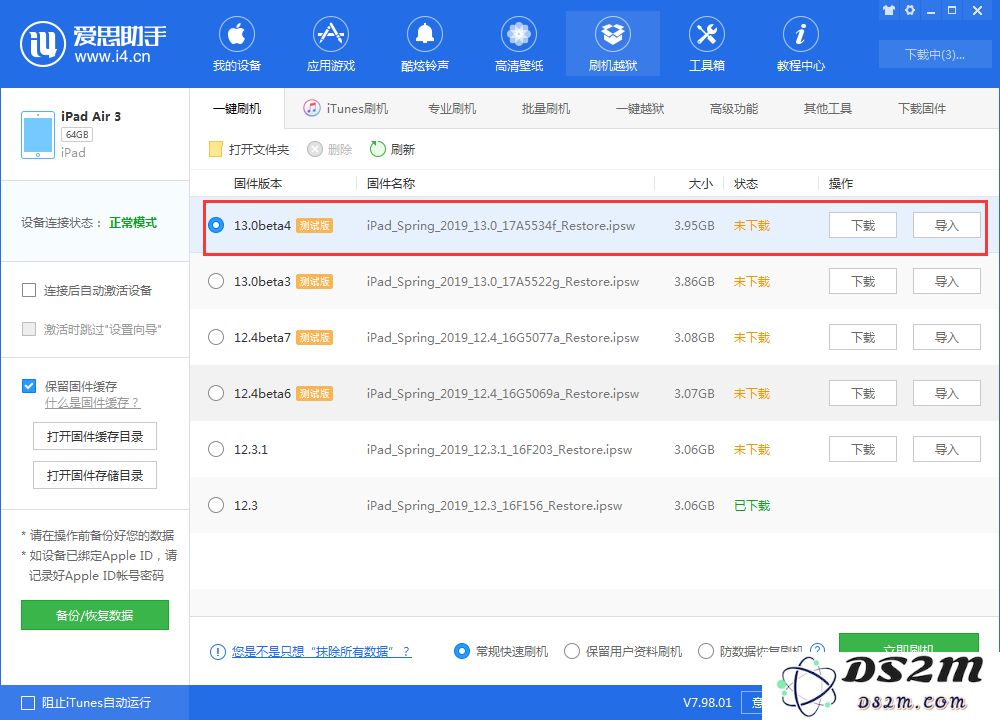Select firmware 12.4beta6 radio button
This screenshot has height=720, width=1000.
click(216, 393)
